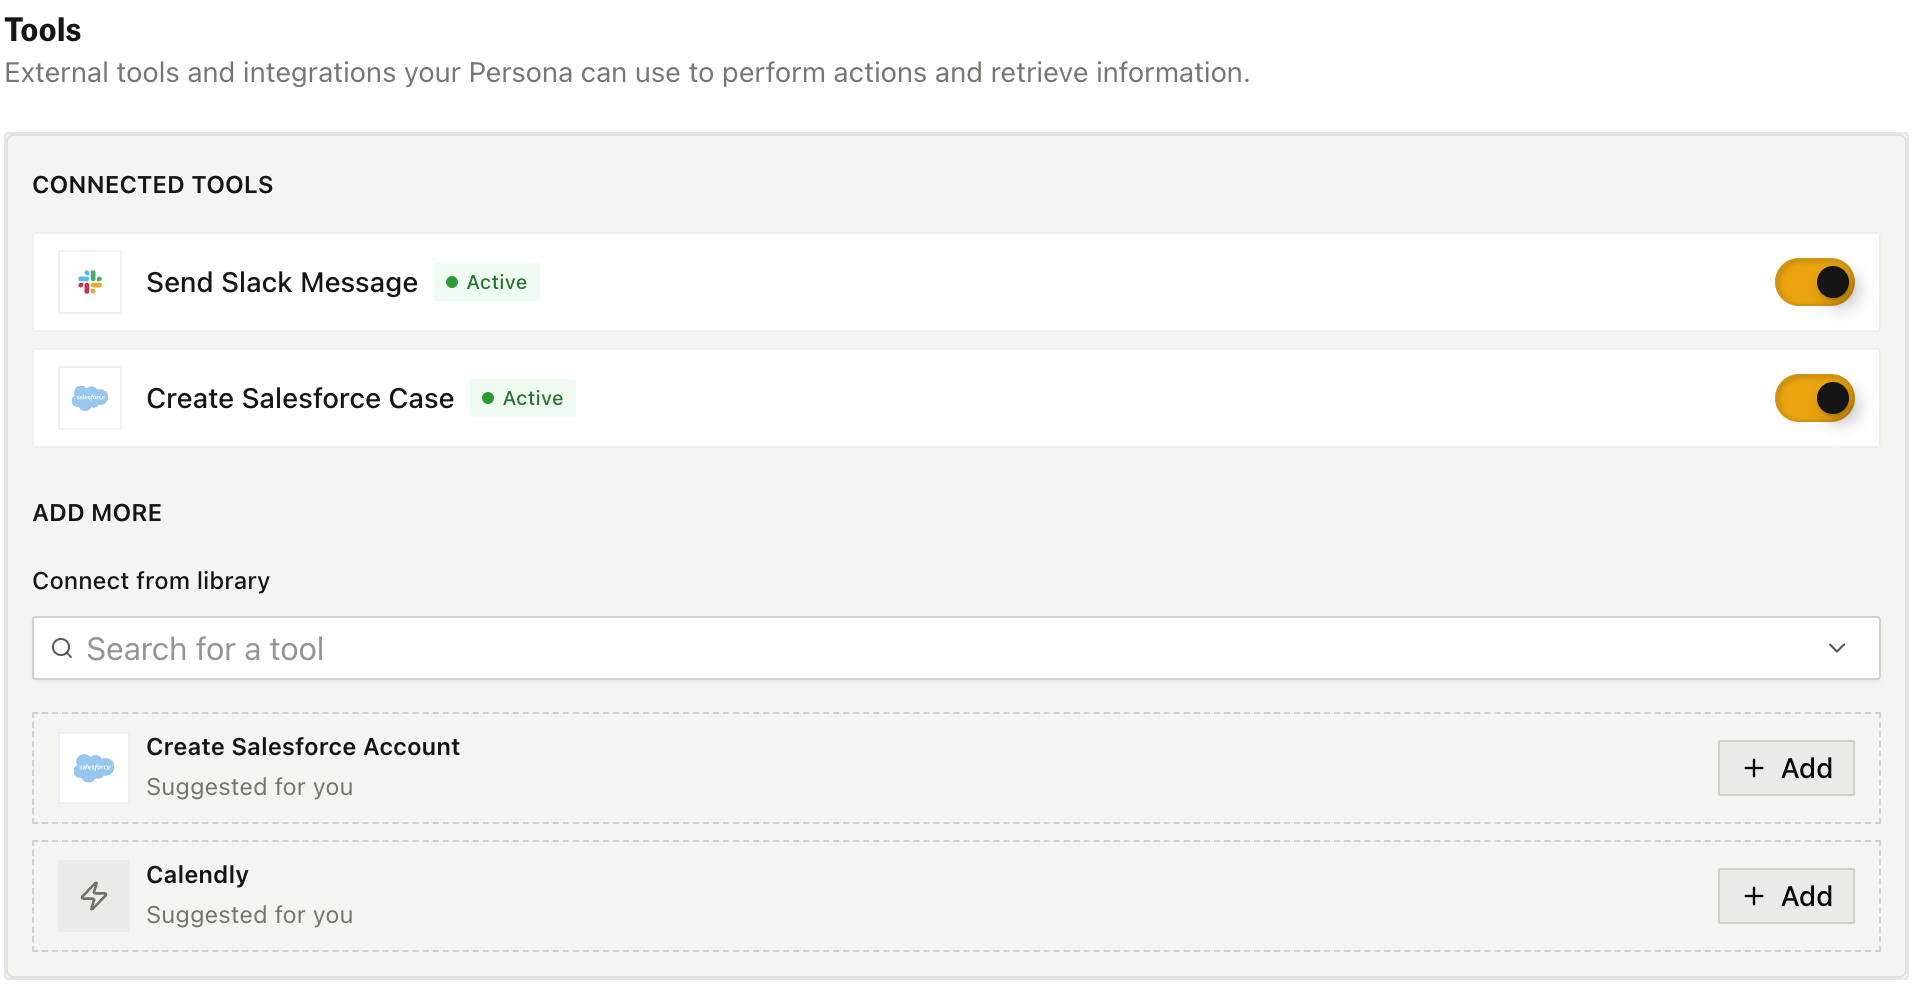
Task: Click the Create Salesforce Case label
Action: [x=300, y=399]
